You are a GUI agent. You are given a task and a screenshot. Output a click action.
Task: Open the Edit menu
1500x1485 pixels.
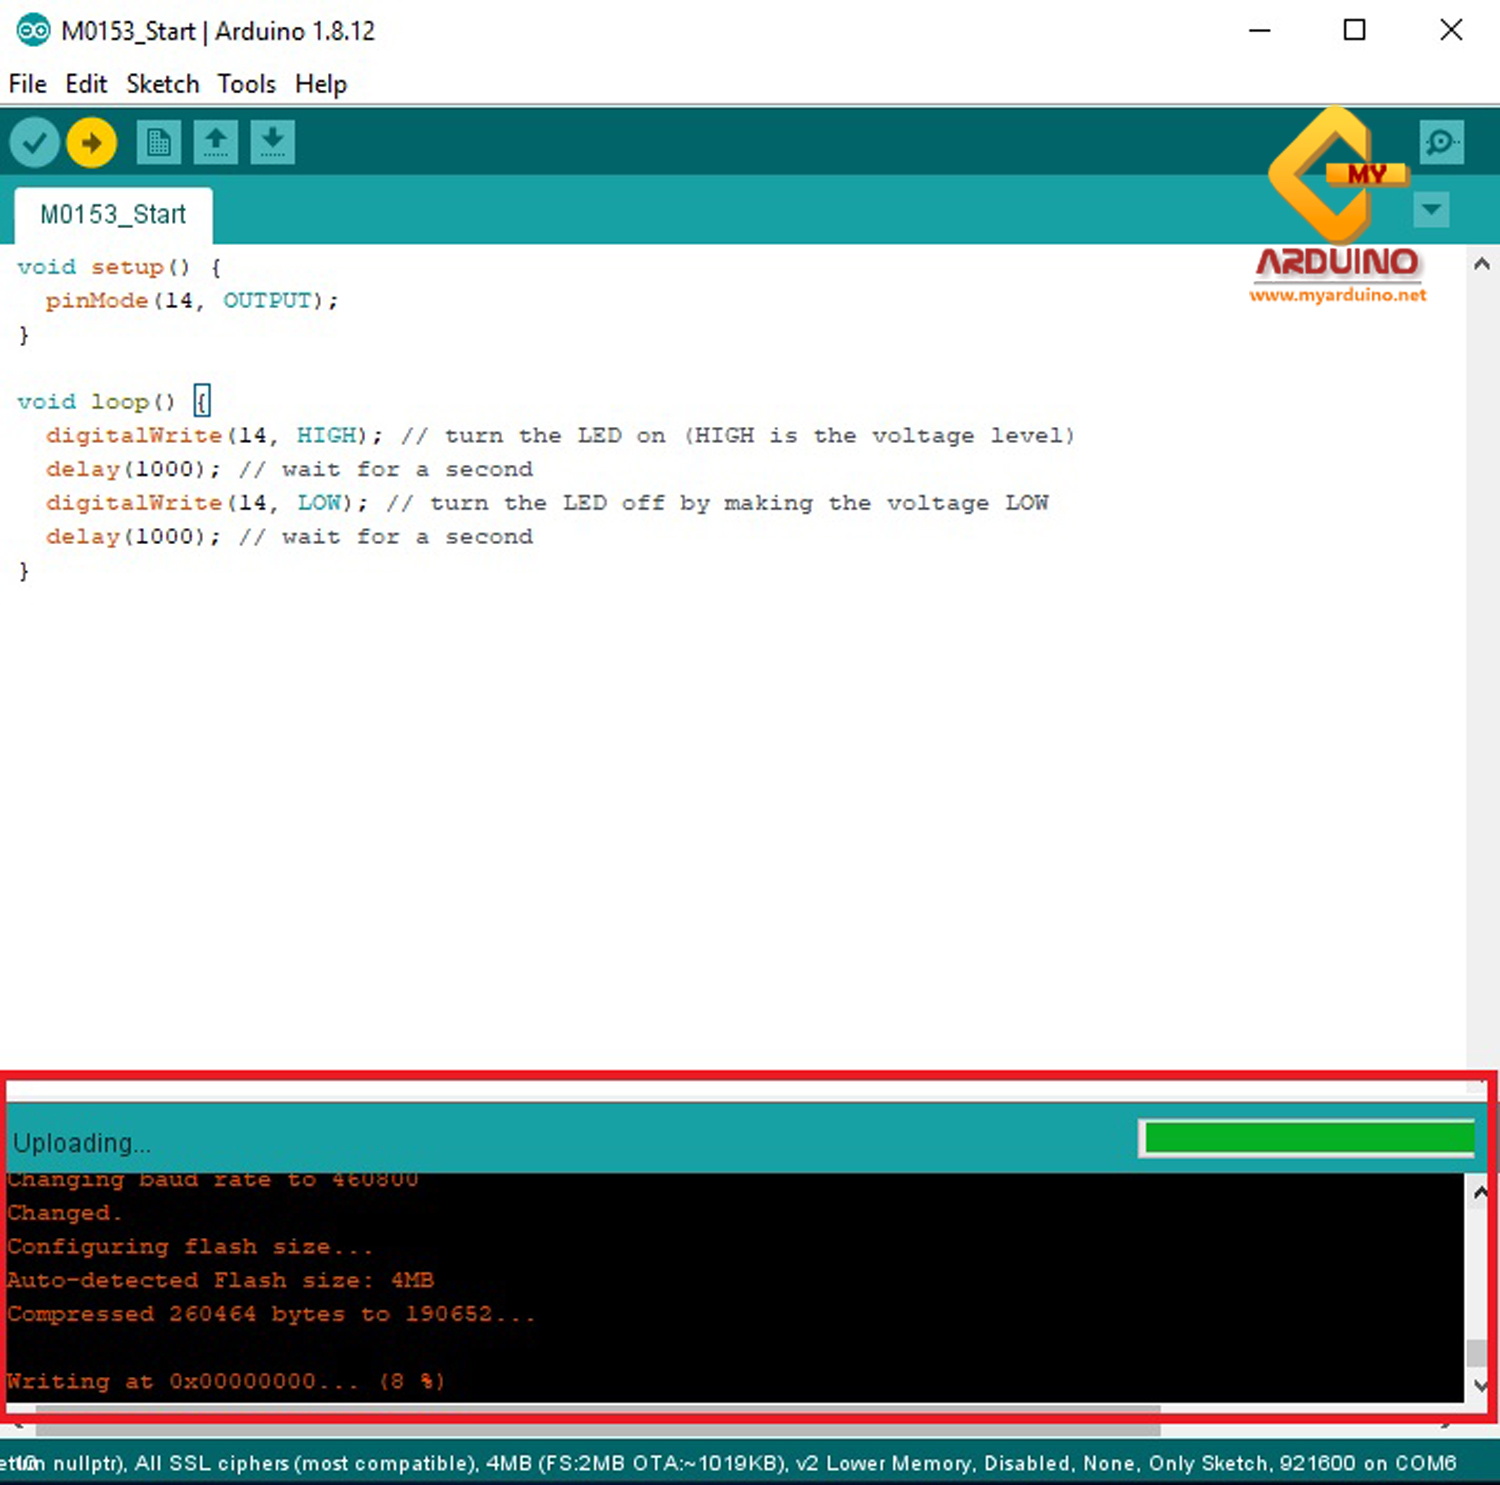[86, 84]
